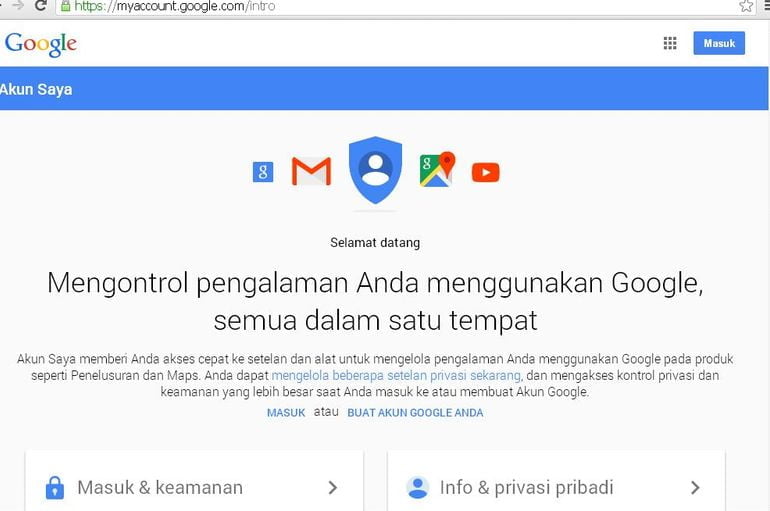
Task: Open BUAT AKUN GOOGLE ANDA link
Action: [x=415, y=413]
